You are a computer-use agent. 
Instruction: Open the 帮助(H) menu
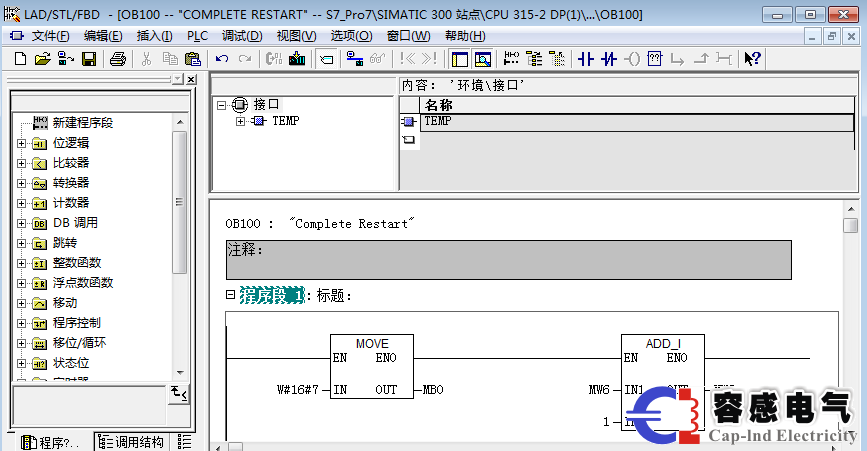click(x=465, y=36)
